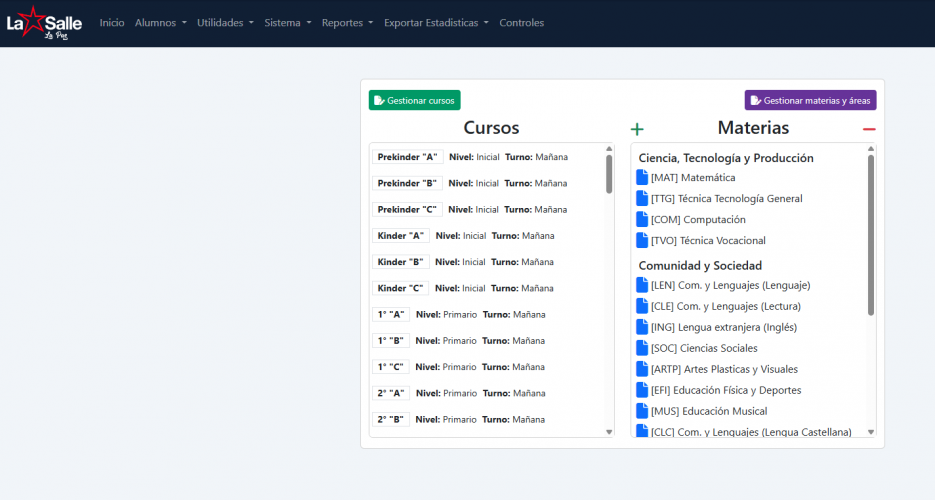935x500 pixels.
Task: Select the 1° "B" course
Action: click(x=391, y=340)
